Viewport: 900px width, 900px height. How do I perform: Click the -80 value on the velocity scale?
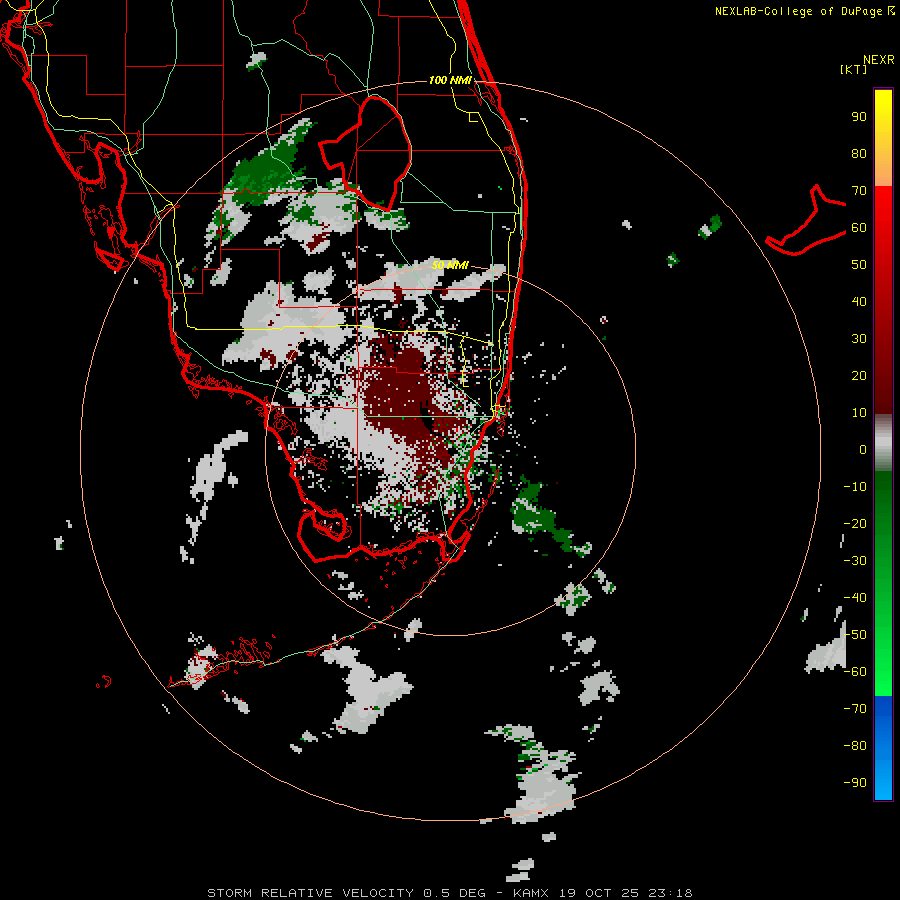click(855, 746)
